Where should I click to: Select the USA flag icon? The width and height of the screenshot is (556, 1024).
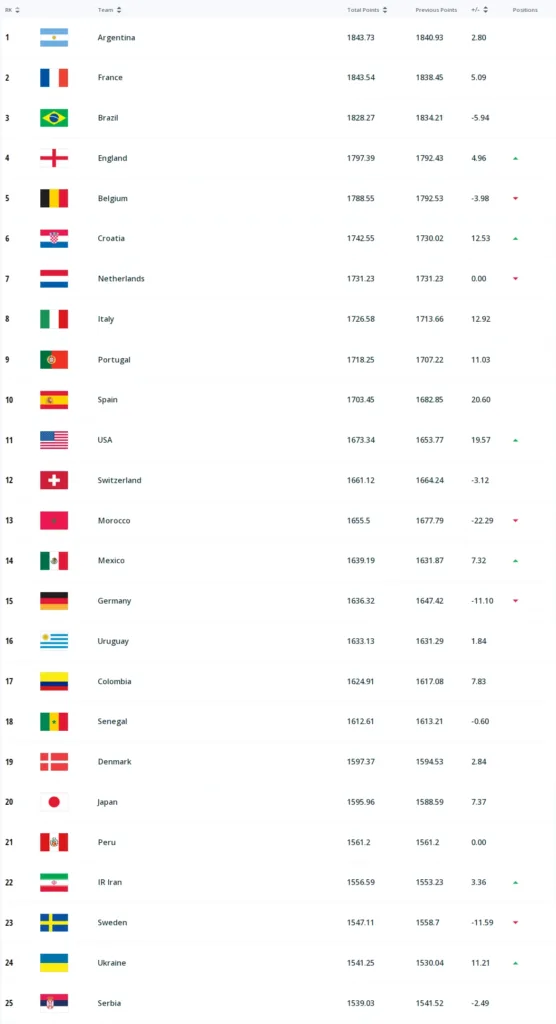click(x=54, y=440)
